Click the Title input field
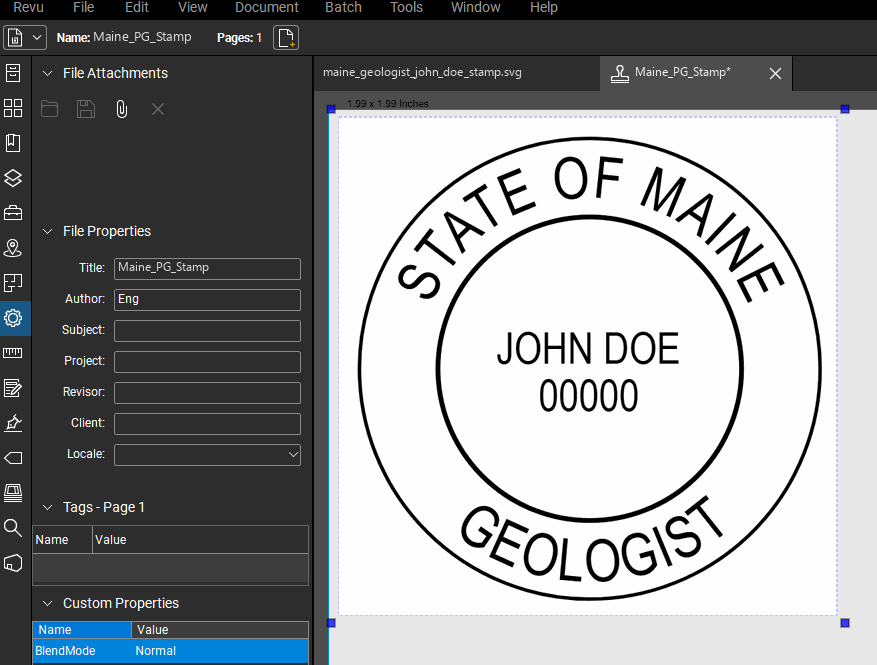Viewport: 877px width, 665px height. (208, 268)
